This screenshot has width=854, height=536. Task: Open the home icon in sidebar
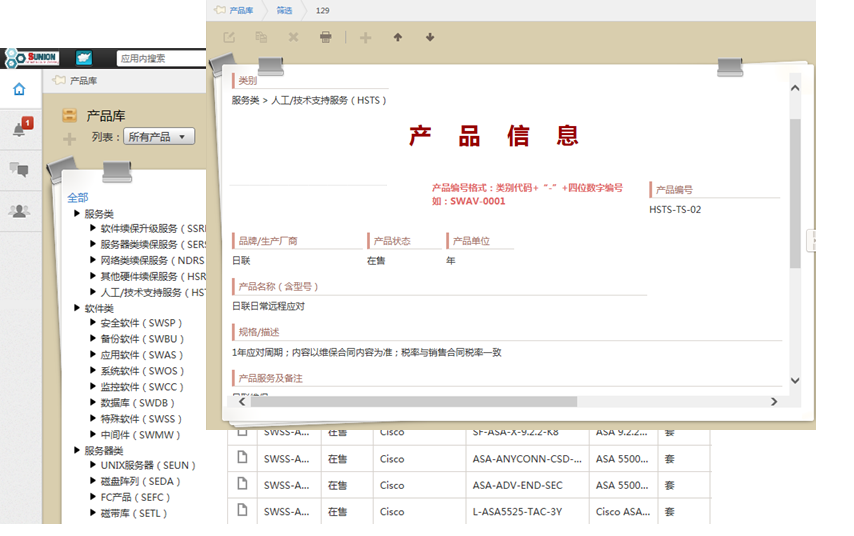[x=19, y=89]
